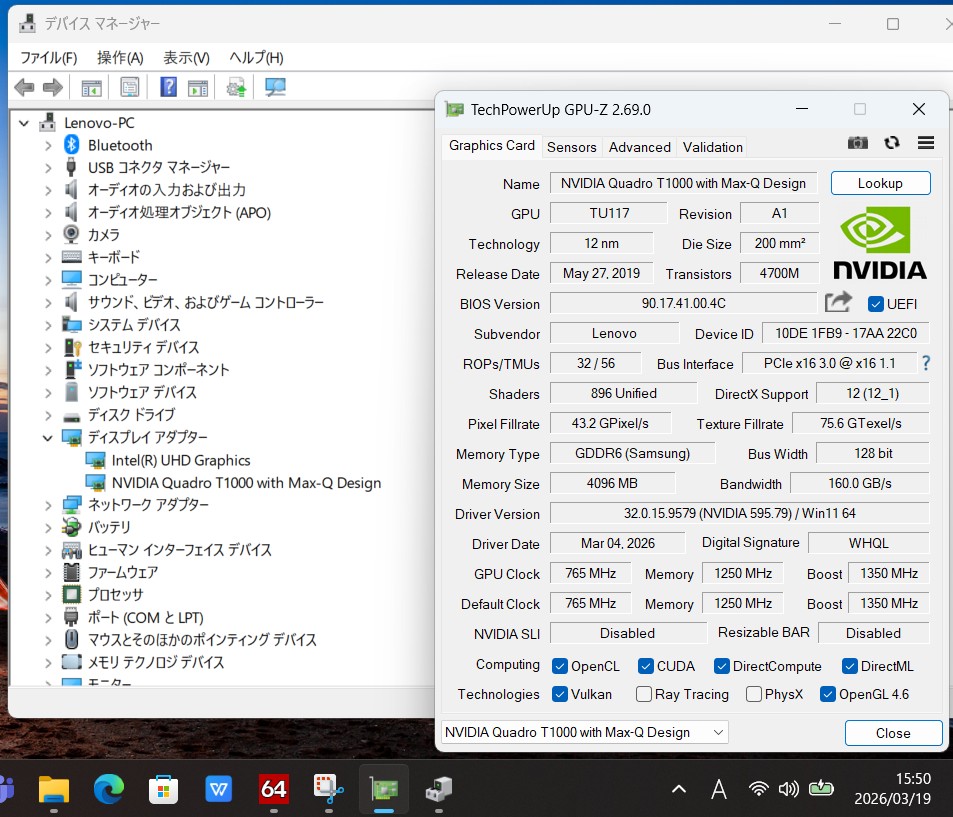This screenshot has width=953, height=817.
Task: Click the GPU-Z refresh icon
Action: (x=892, y=143)
